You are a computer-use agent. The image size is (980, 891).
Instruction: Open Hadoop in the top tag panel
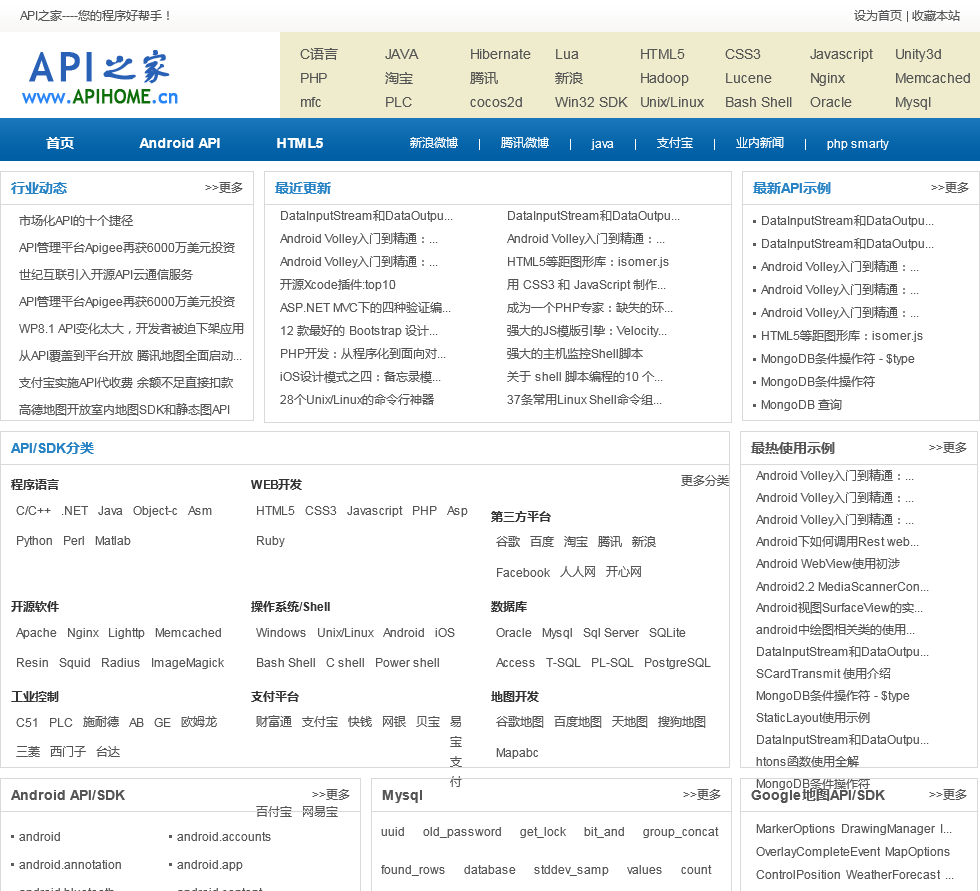(664, 78)
